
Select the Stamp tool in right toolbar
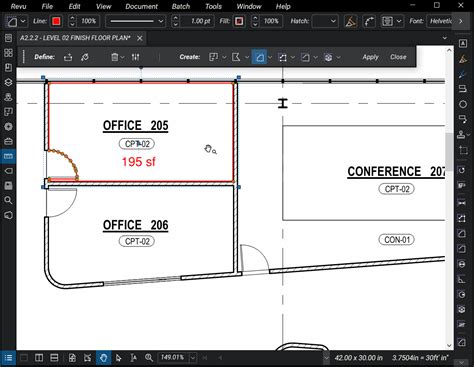coord(462,134)
